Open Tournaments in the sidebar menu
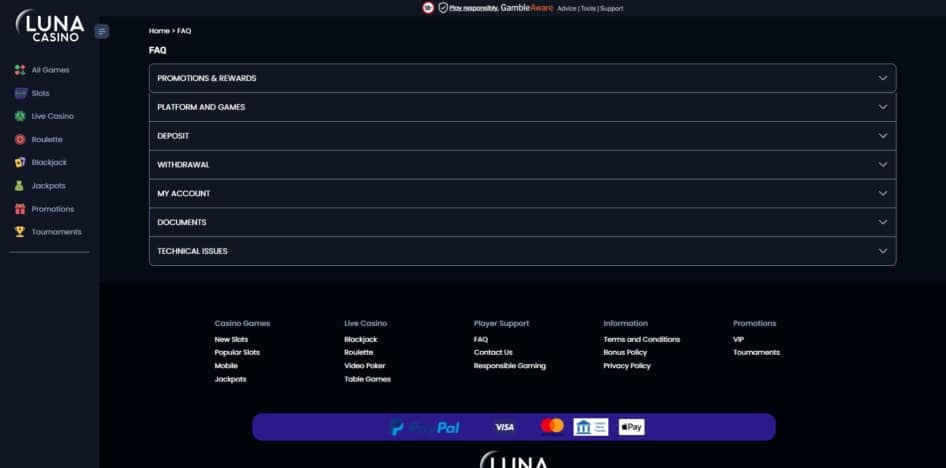Screen dimensions: 946x468 point(57,232)
